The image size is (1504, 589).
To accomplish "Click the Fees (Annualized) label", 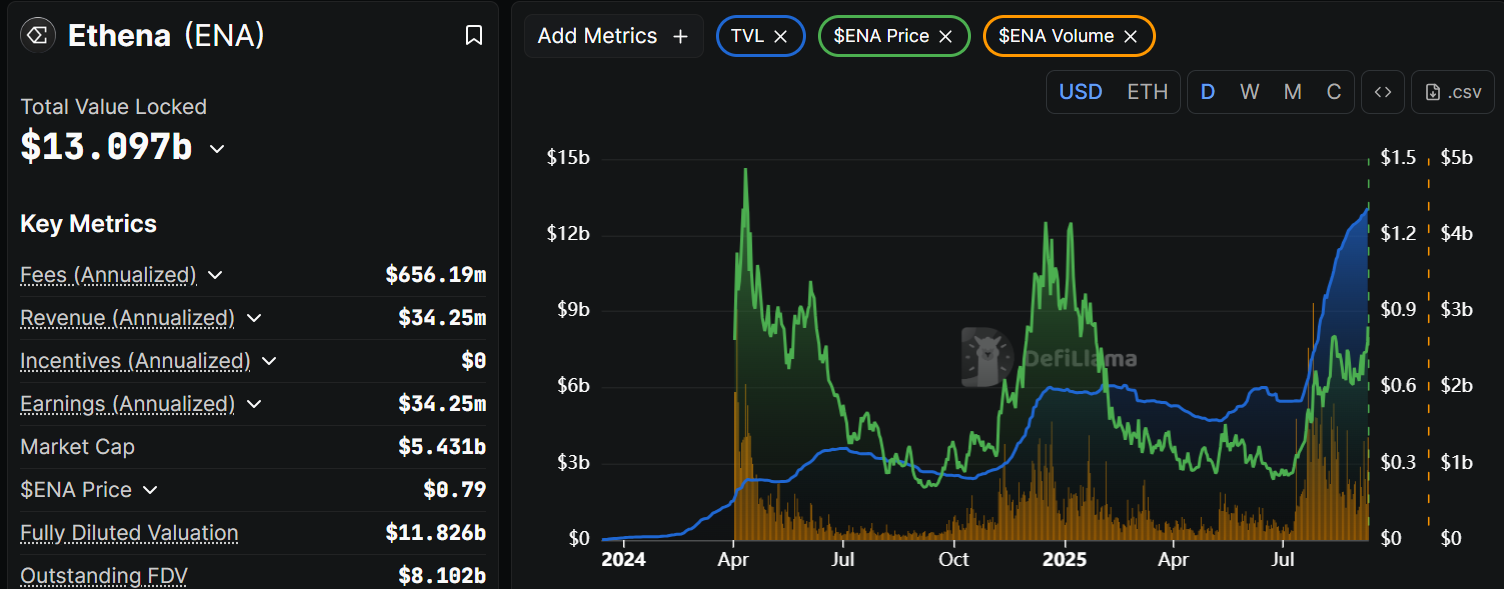I will coord(108,275).
